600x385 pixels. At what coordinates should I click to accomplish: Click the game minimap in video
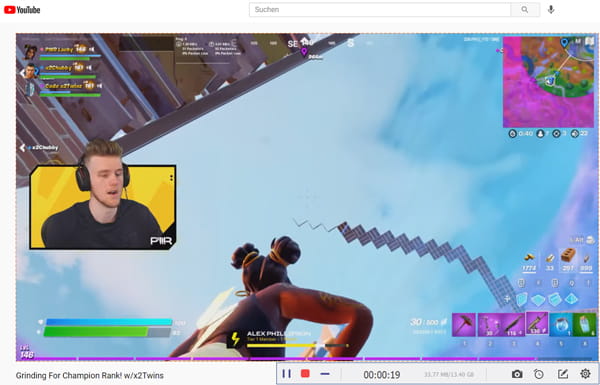548,82
